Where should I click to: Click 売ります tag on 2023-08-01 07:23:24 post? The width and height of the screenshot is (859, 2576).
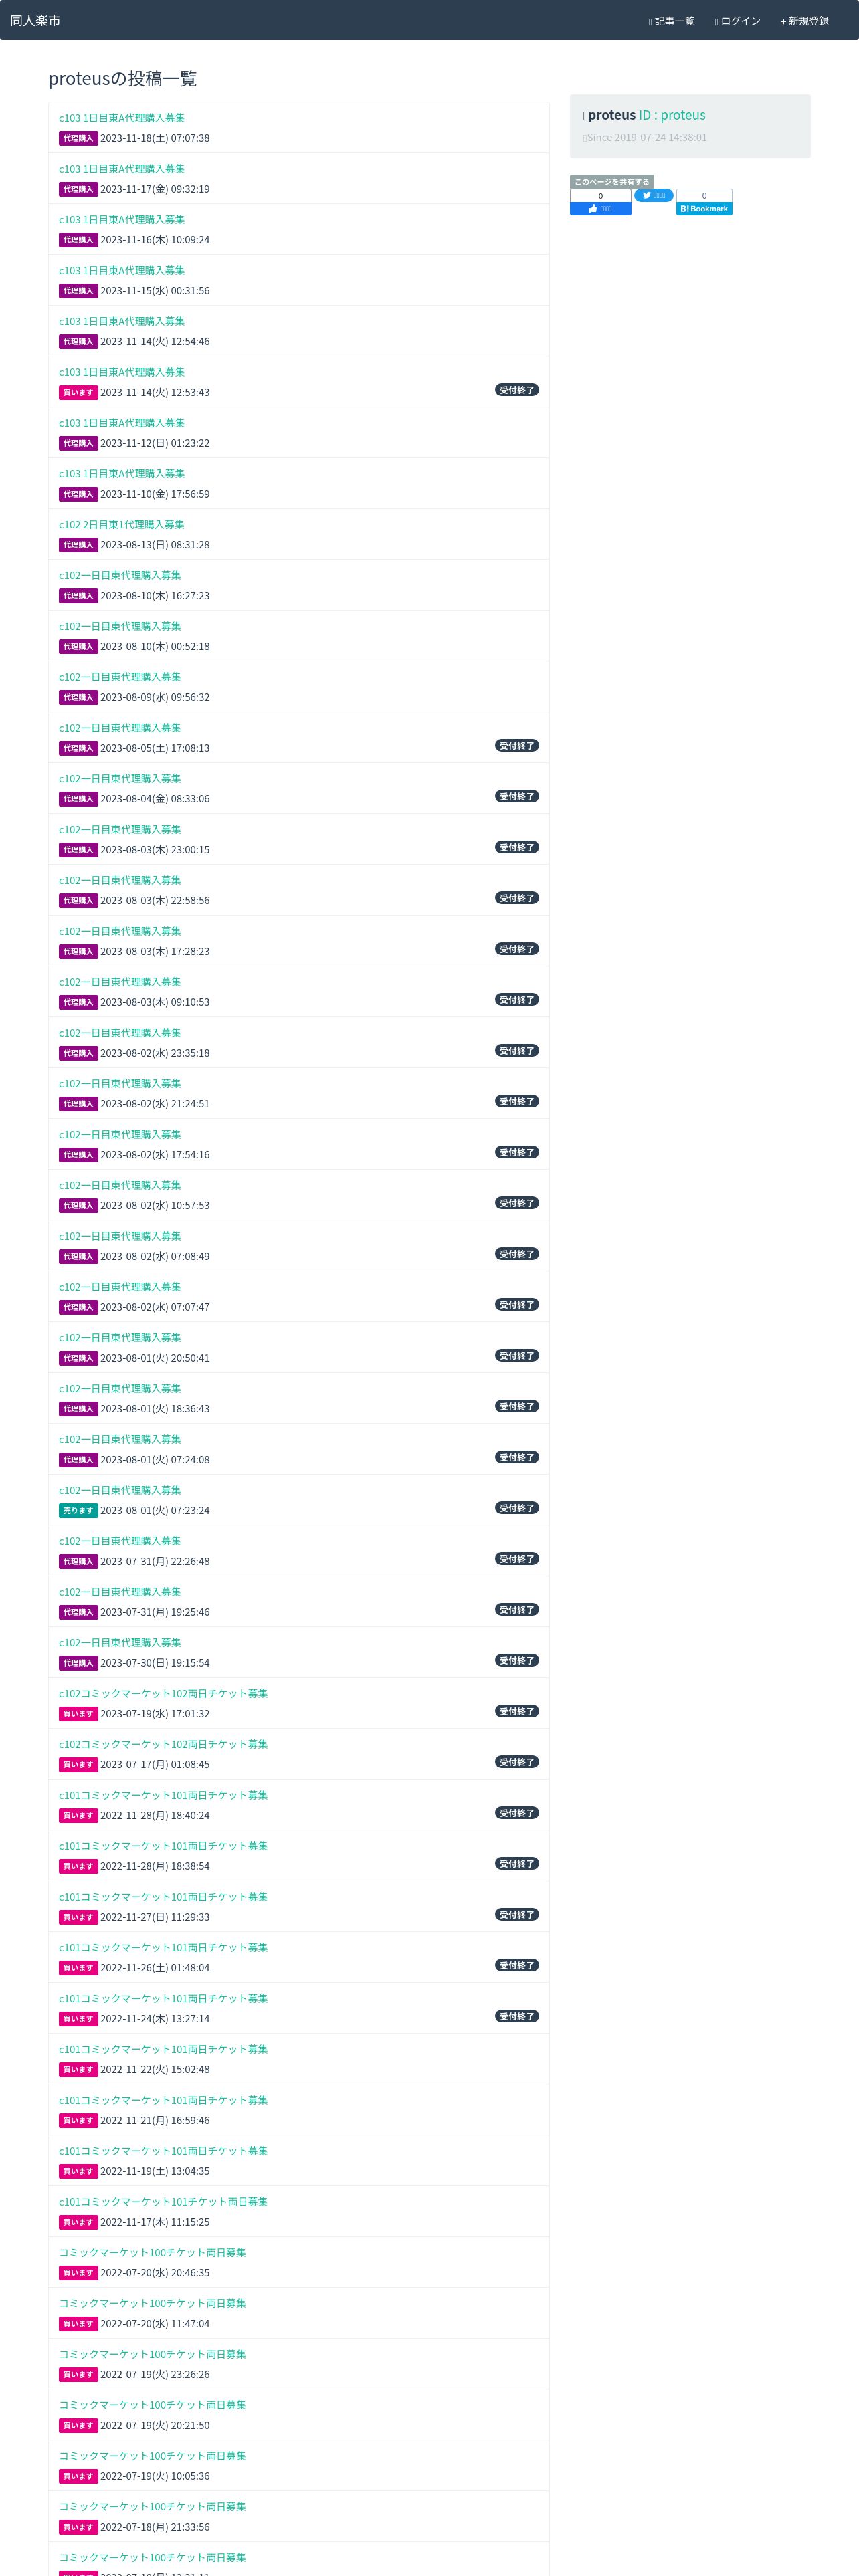(x=78, y=1511)
